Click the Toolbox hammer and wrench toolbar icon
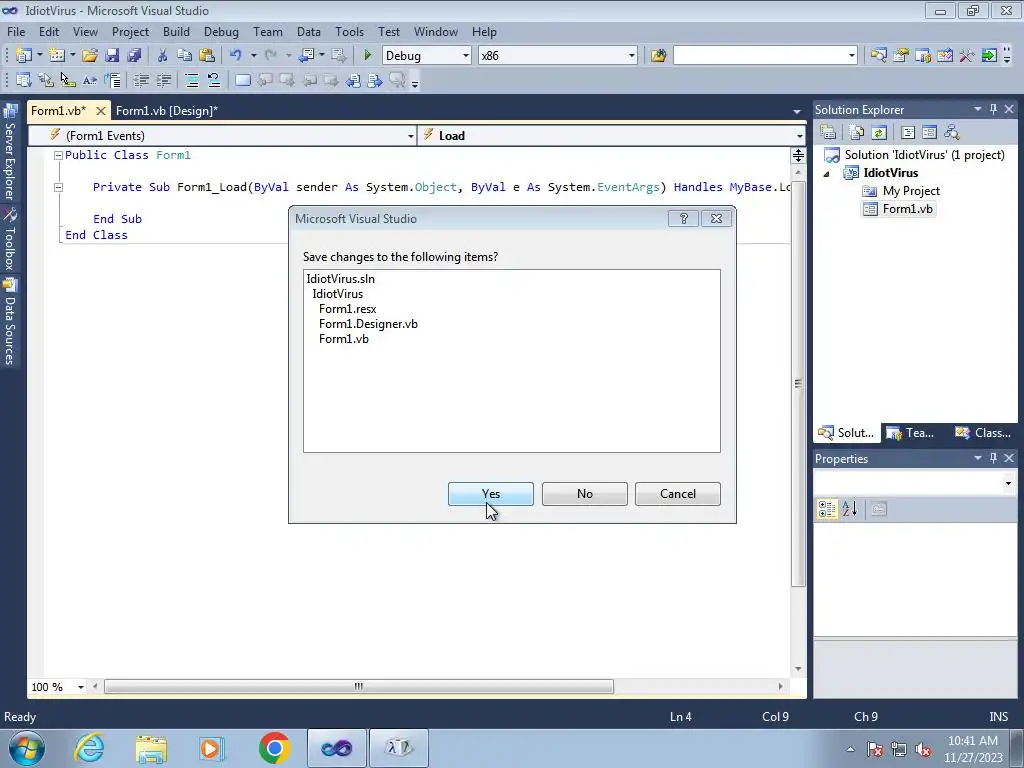1024x768 pixels. coord(967,56)
